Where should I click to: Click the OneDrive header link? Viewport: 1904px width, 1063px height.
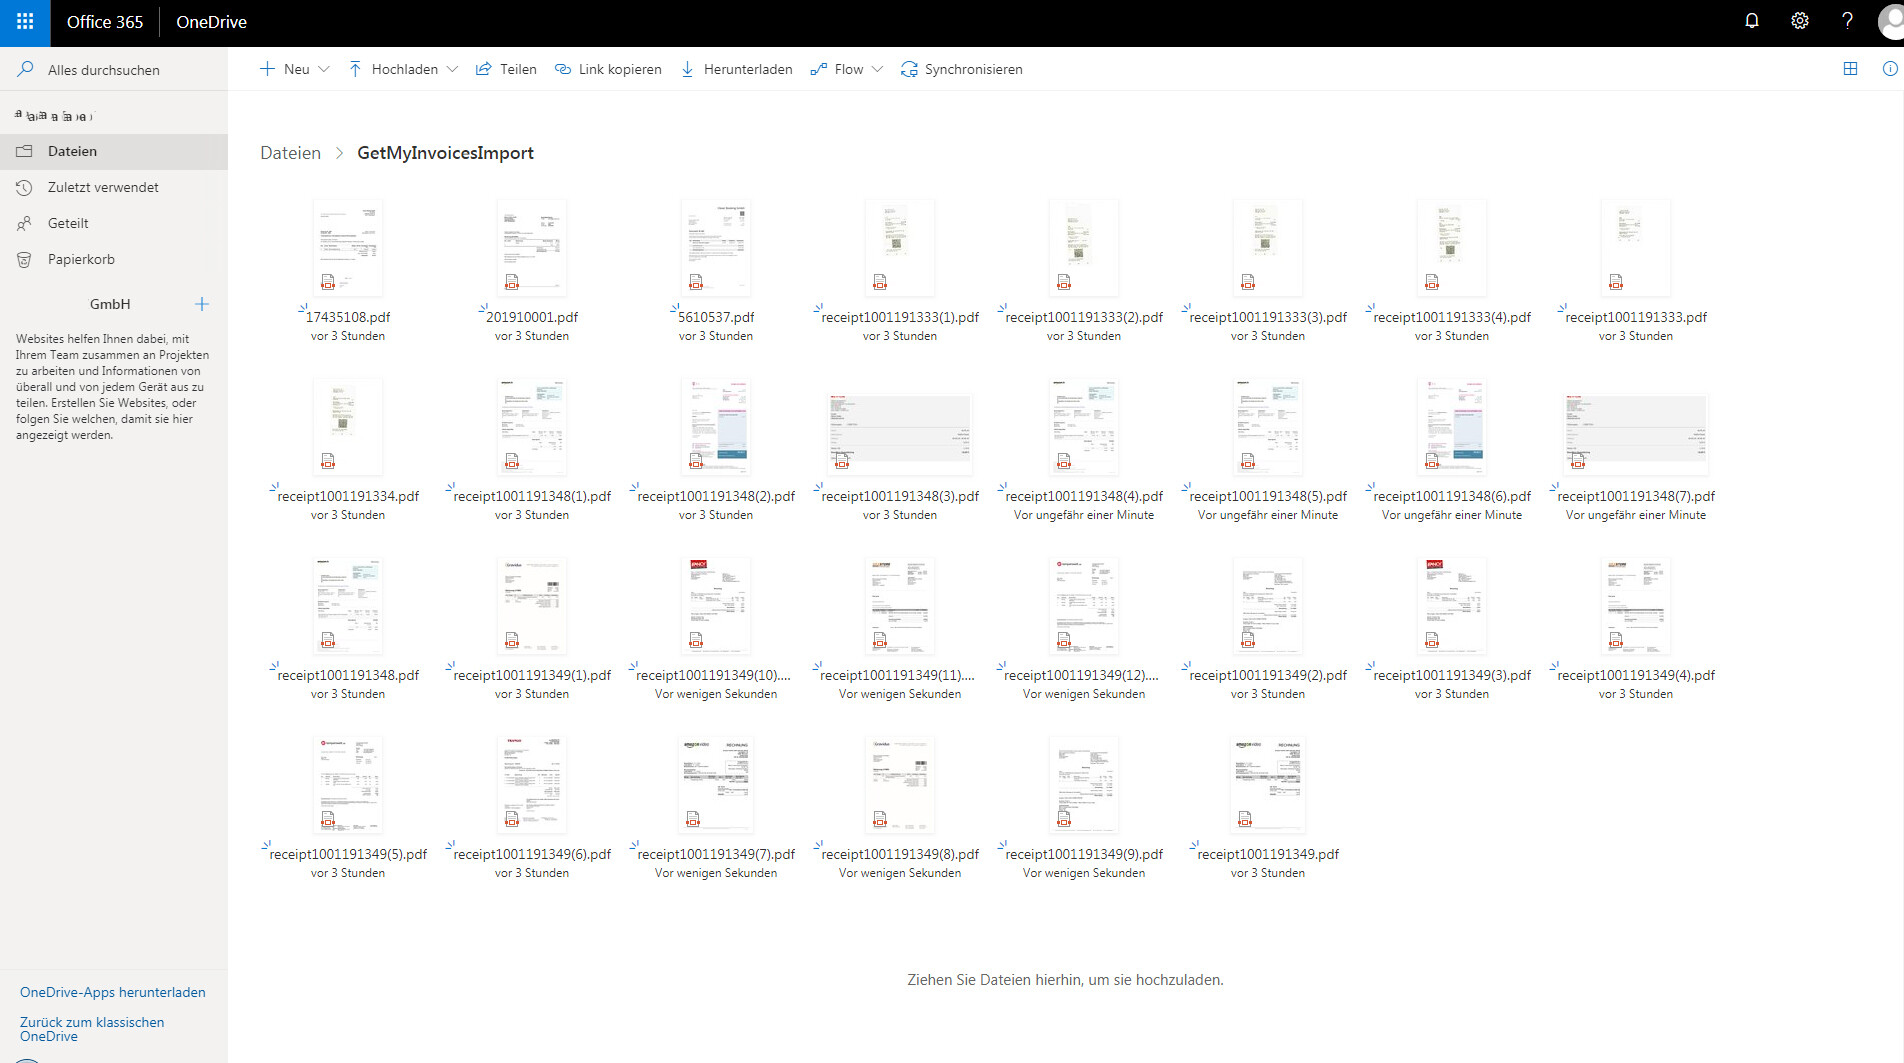click(211, 22)
